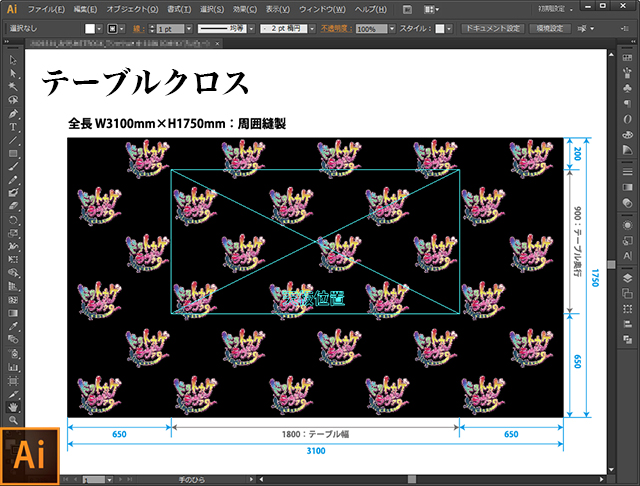
Task: Open the fill color dropdown arrow
Action: point(99,29)
